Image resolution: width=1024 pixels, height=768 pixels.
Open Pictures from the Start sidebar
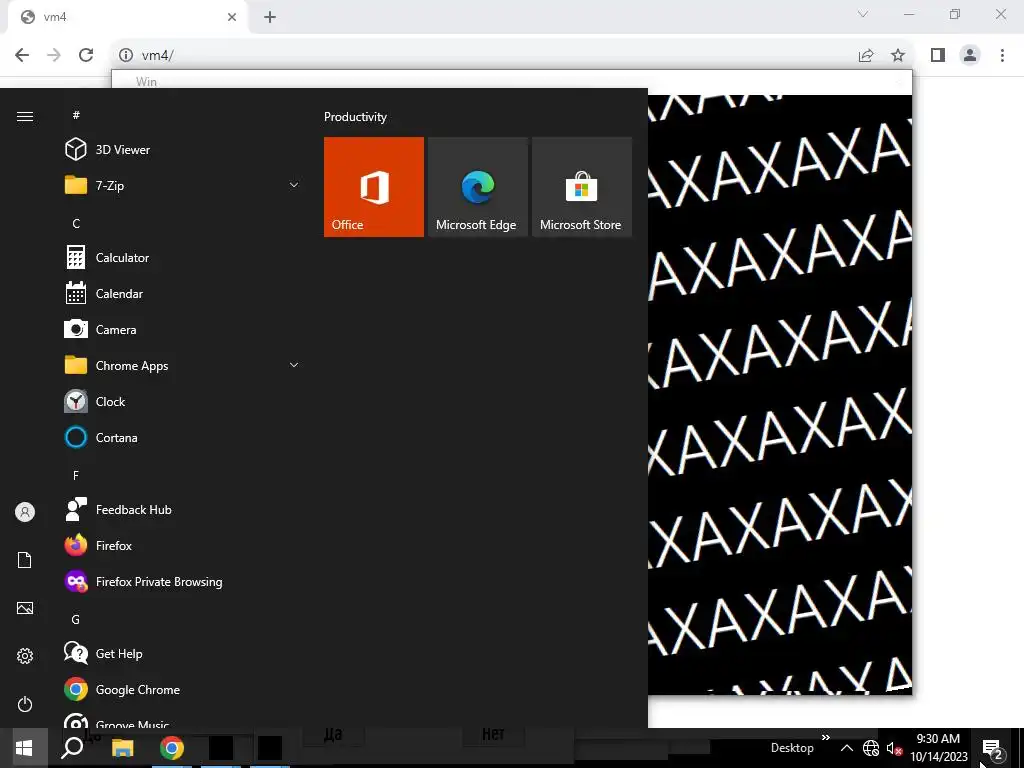click(25, 608)
